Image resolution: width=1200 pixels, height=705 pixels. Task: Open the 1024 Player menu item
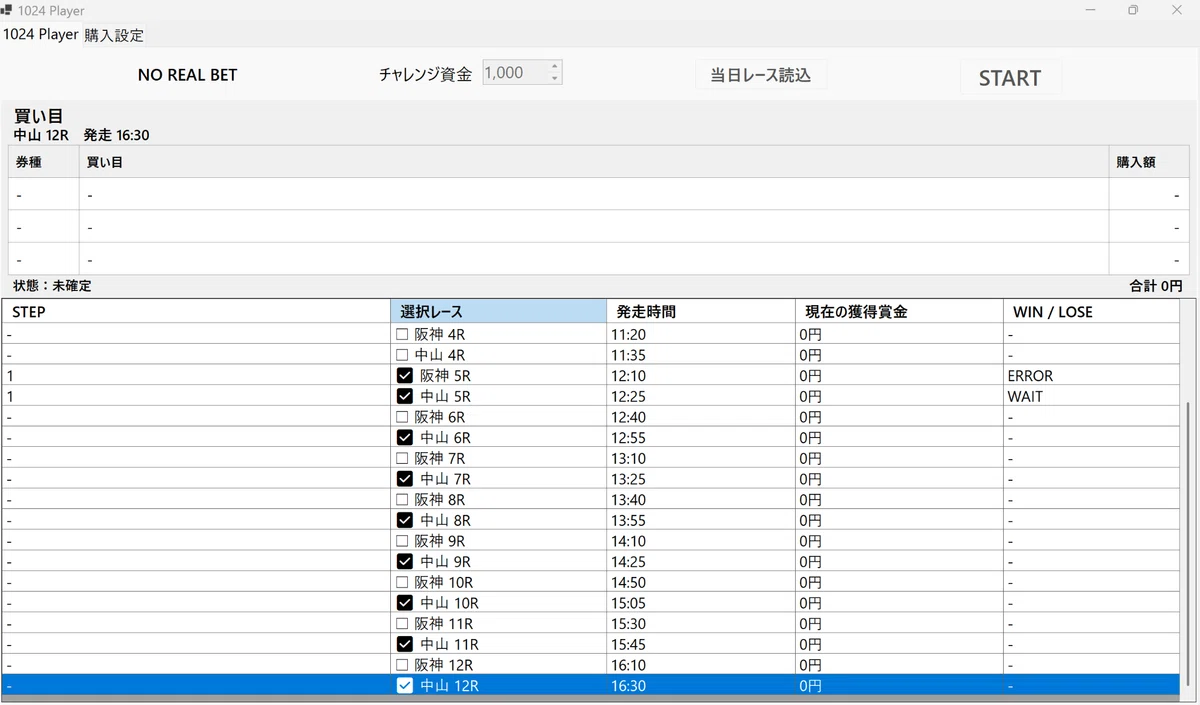pyautogui.click(x=41, y=34)
